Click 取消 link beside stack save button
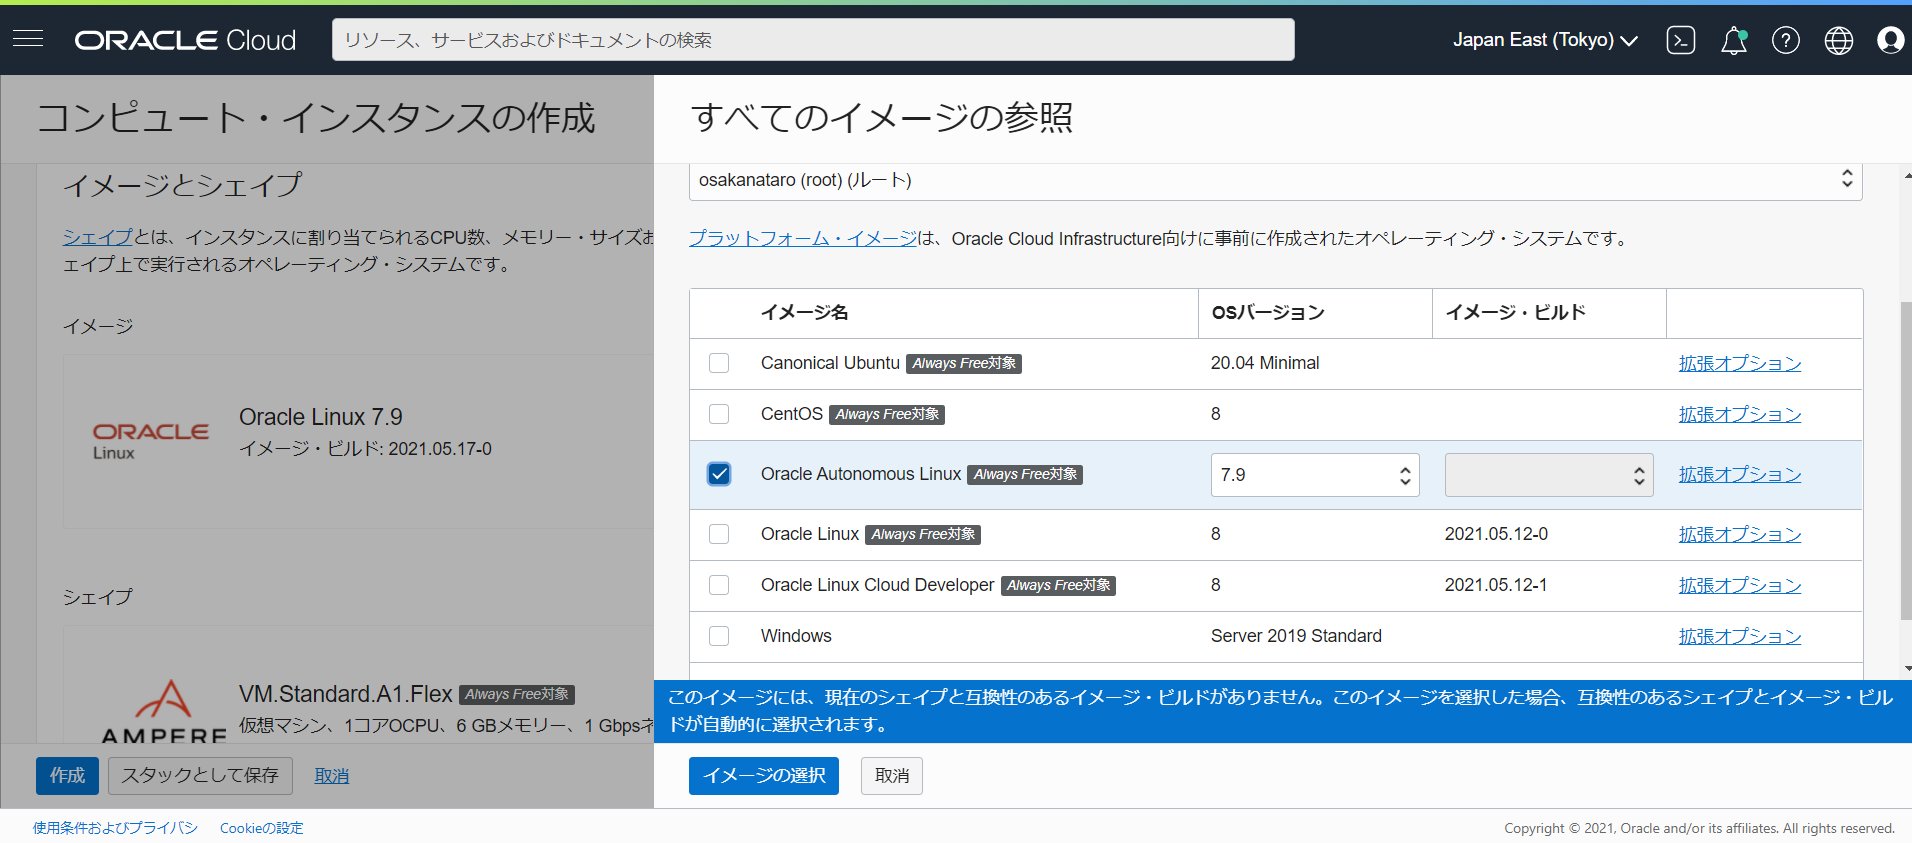The height and width of the screenshot is (843, 1912). tap(332, 776)
